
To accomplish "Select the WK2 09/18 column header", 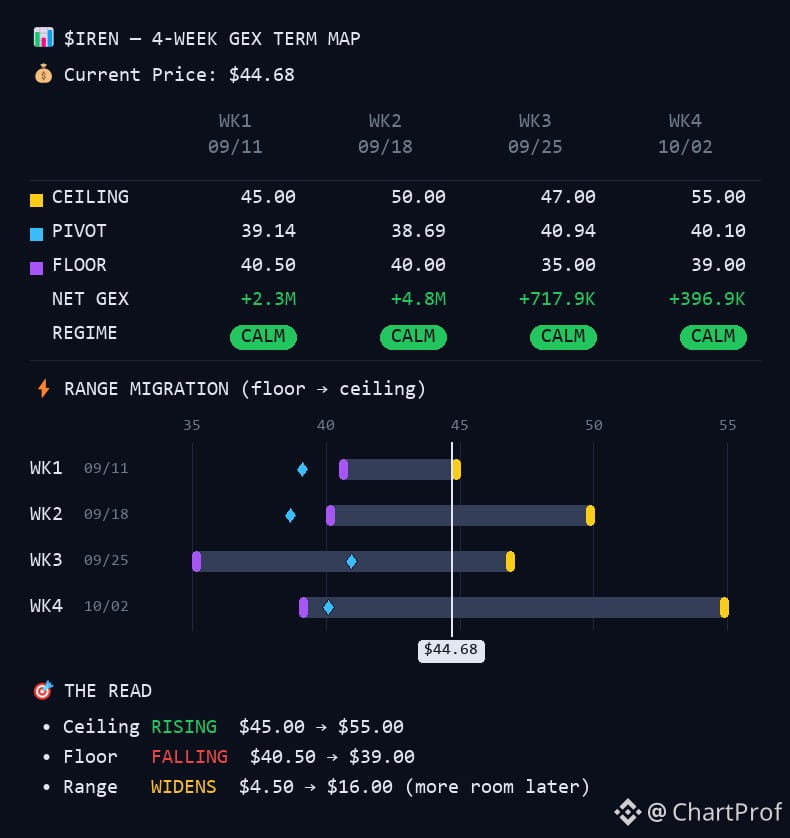I will tap(385, 134).
